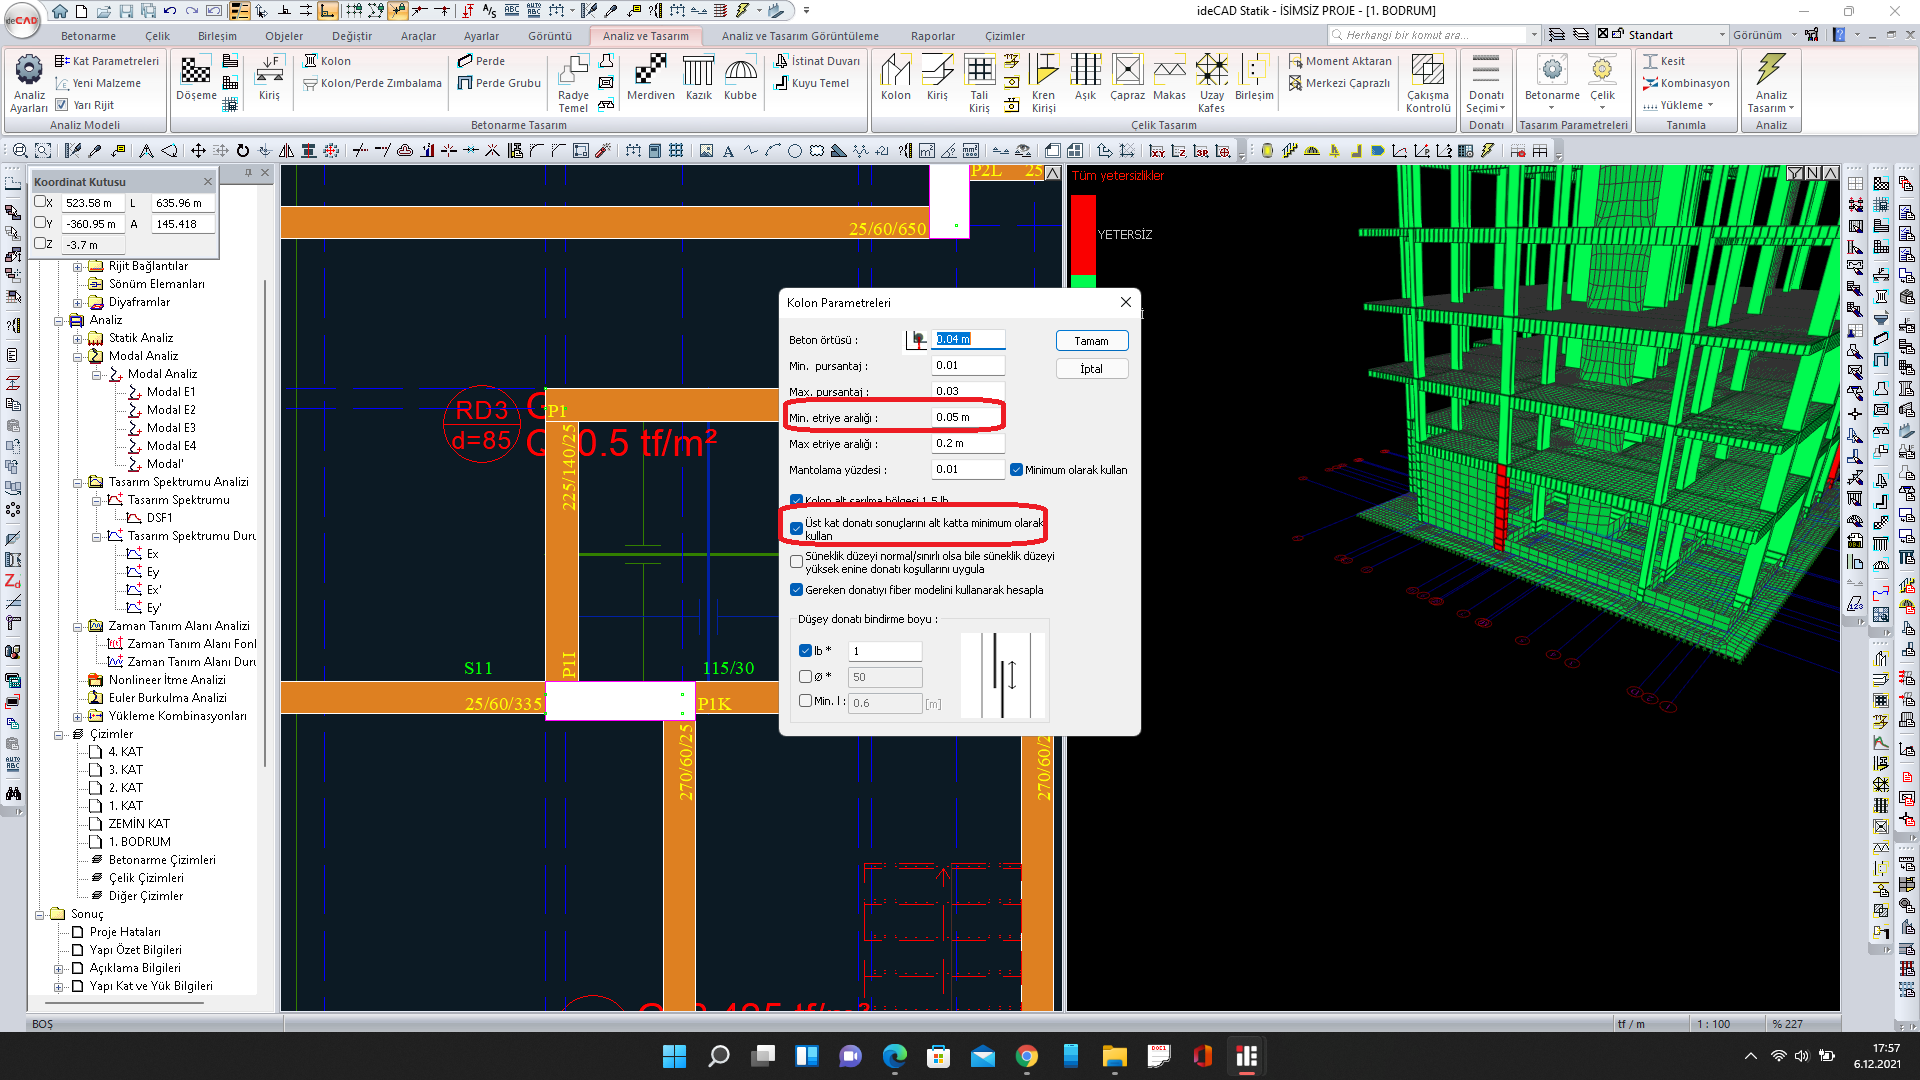
Task: Collapse Zaman Tanım Alanı Analizi node
Action: point(77,627)
